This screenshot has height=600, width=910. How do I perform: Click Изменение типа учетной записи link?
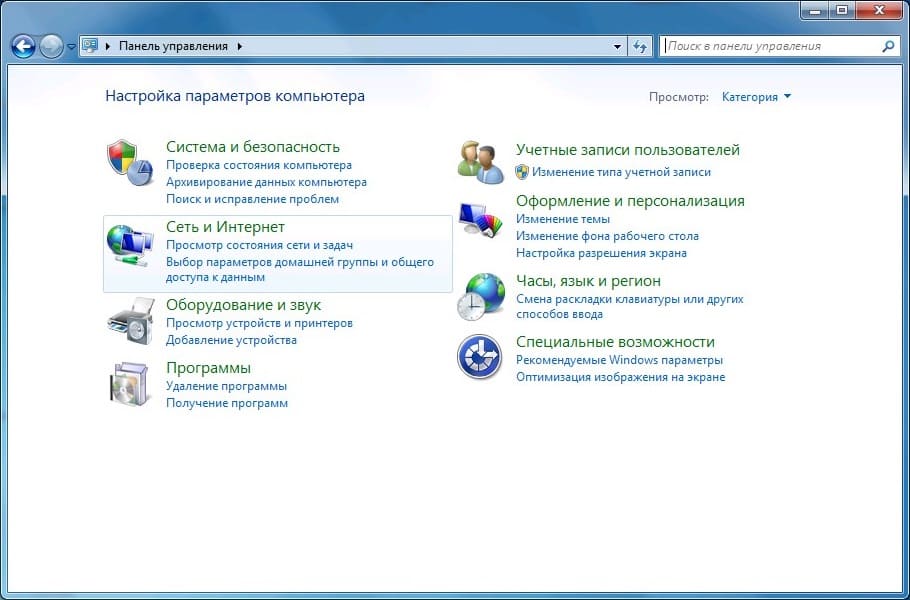[621, 172]
